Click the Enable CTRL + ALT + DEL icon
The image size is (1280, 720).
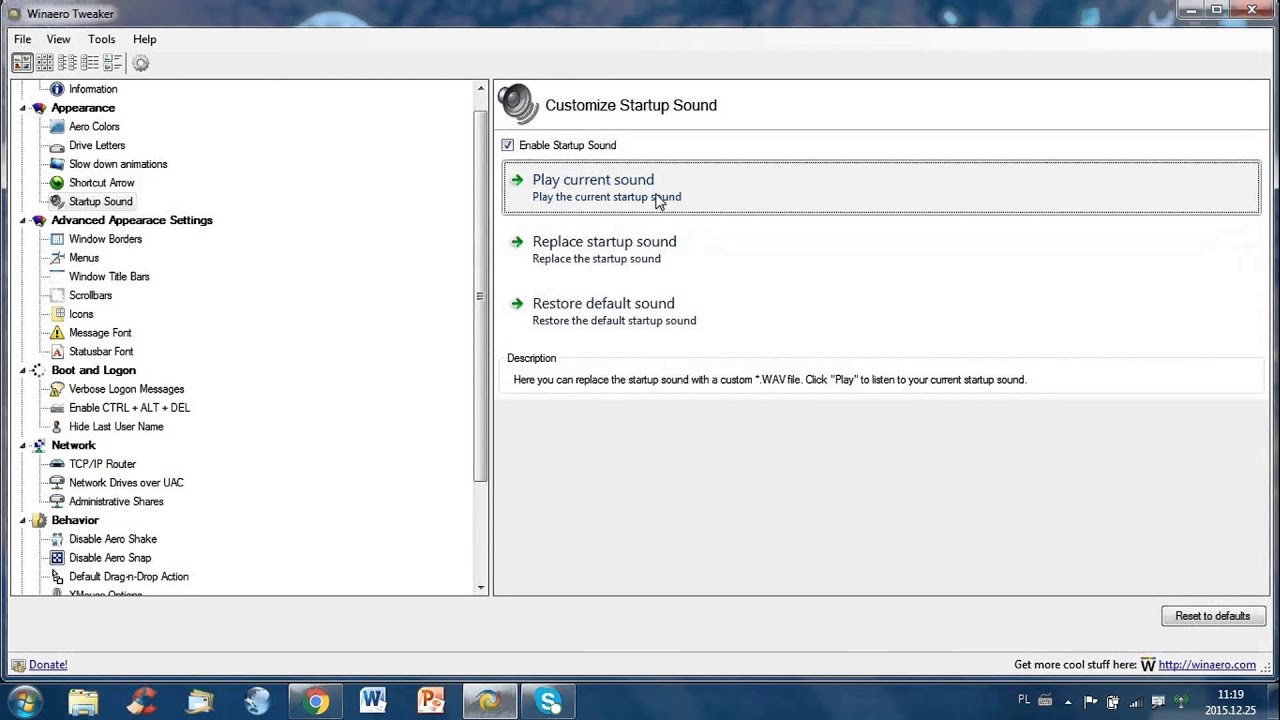coord(57,408)
